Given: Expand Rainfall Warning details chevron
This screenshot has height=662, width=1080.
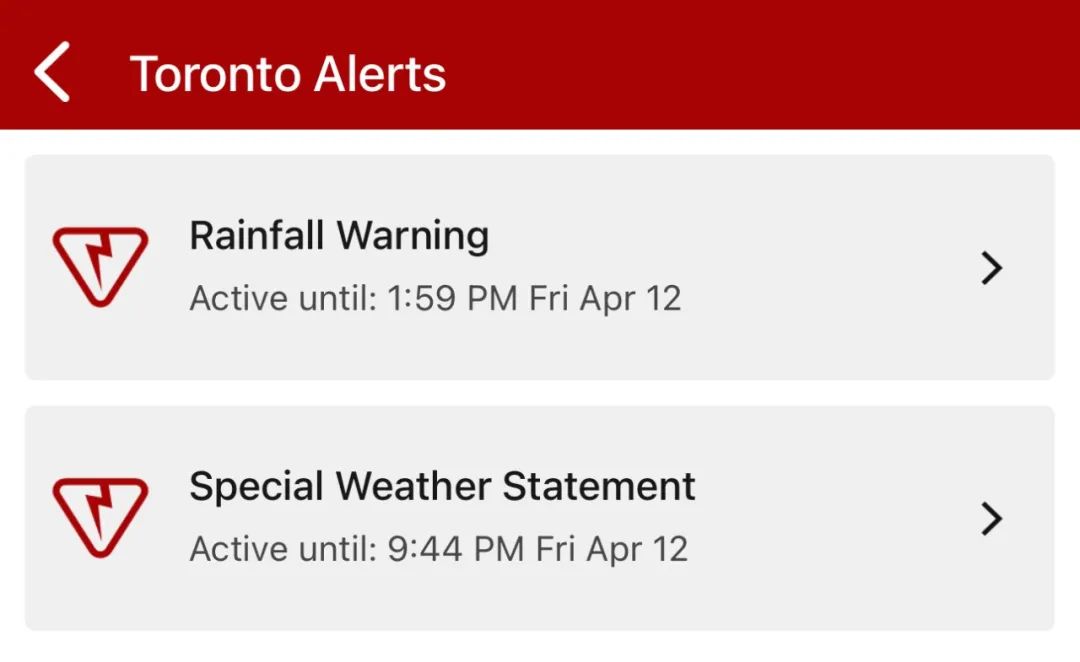Looking at the screenshot, I should (x=991, y=268).
